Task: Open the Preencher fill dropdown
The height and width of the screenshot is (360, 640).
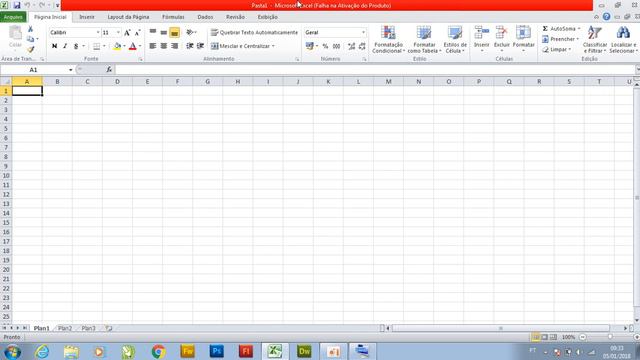Action: (x=560, y=39)
